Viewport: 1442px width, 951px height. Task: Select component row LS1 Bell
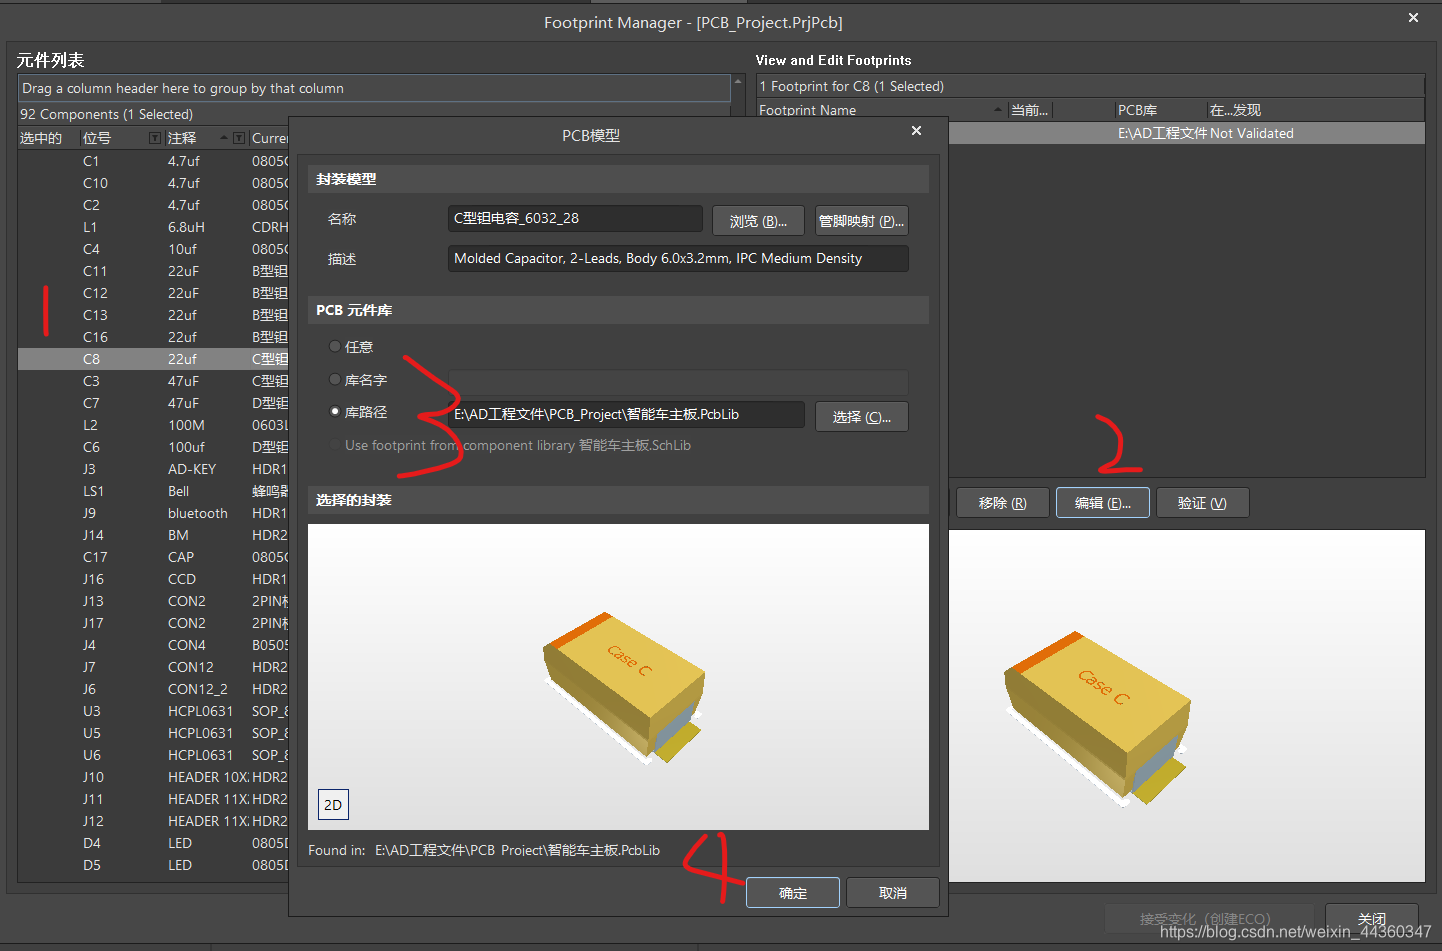click(x=153, y=491)
